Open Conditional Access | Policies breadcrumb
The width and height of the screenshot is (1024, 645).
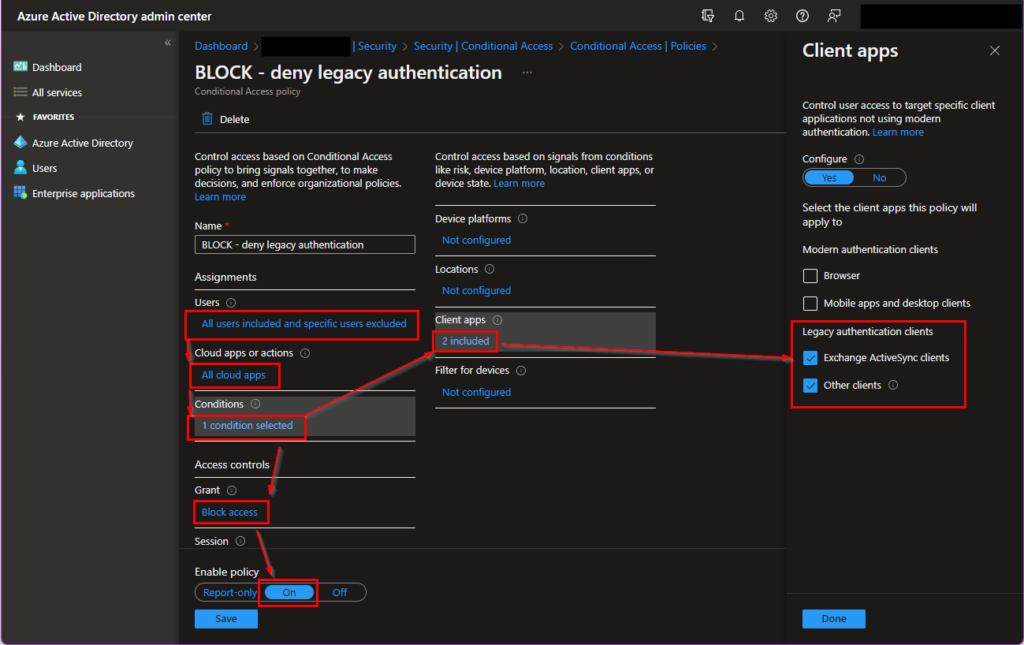(638, 46)
